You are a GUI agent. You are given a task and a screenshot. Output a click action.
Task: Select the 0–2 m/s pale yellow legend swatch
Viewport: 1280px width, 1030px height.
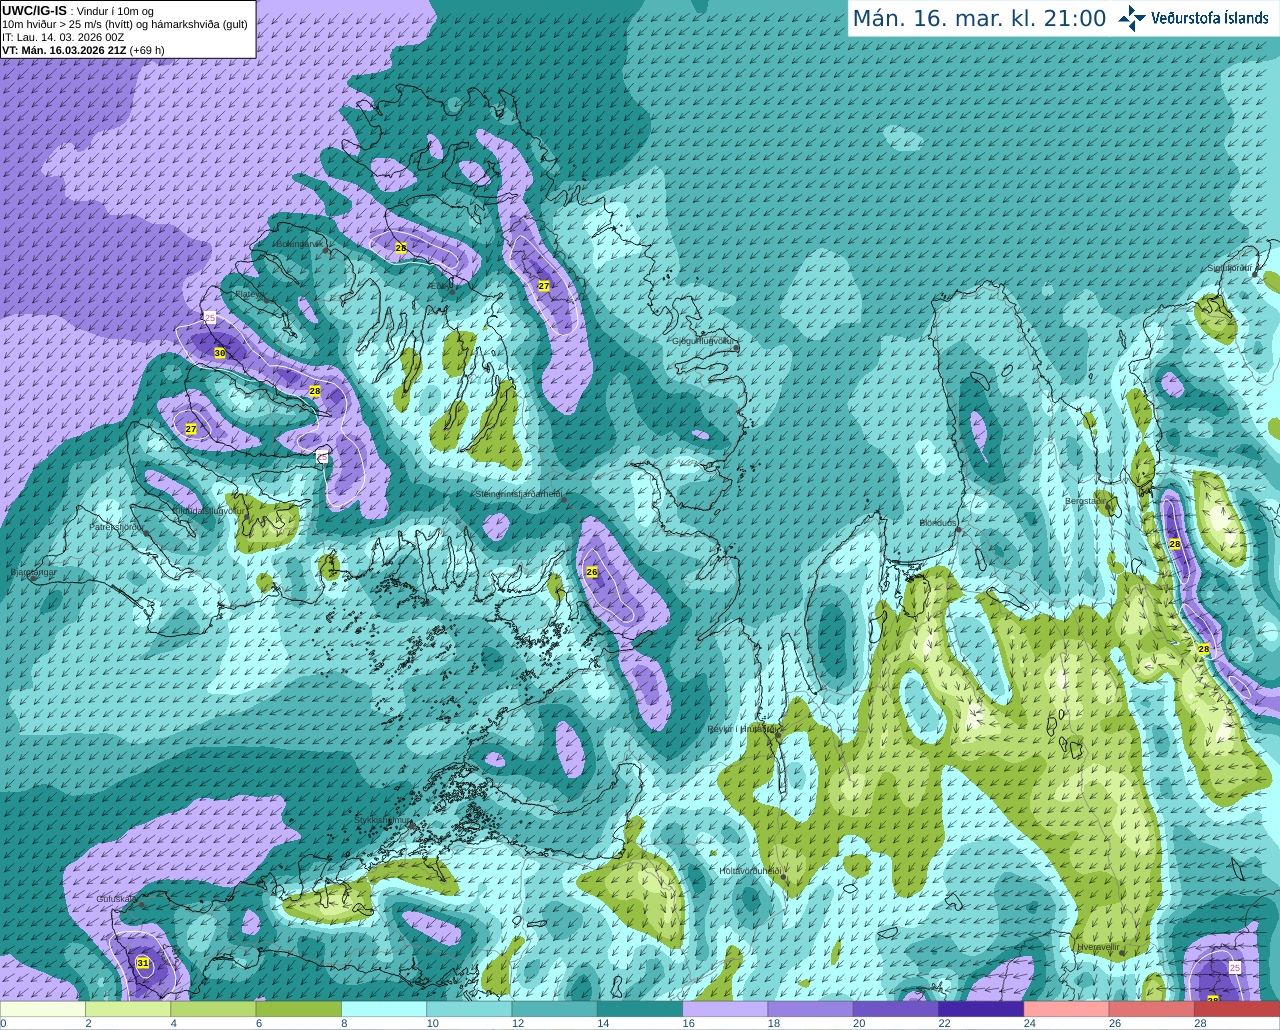pyautogui.click(x=42, y=1009)
